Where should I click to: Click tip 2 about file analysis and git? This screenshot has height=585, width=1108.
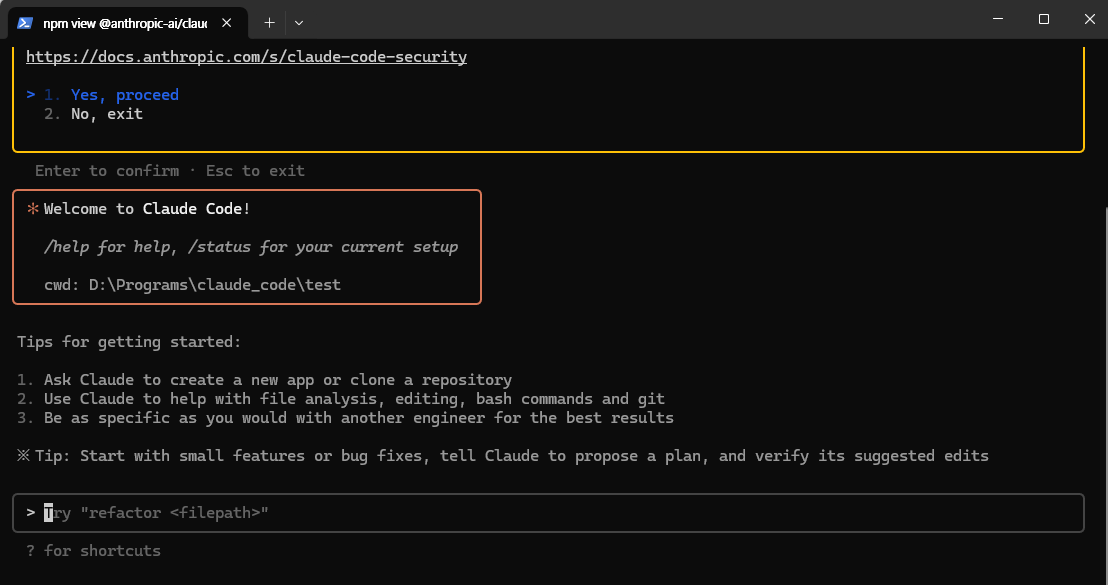click(x=341, y=399)
